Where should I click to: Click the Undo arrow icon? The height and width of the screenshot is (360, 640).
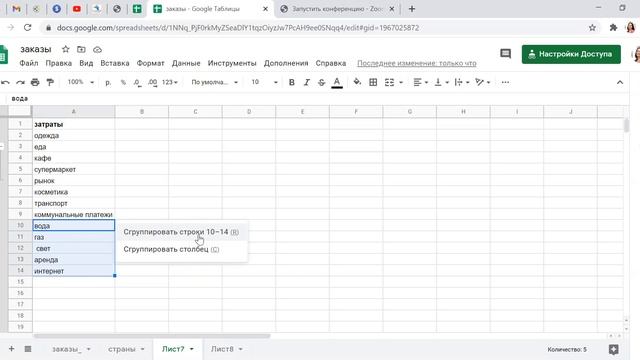tap(5, 82)
